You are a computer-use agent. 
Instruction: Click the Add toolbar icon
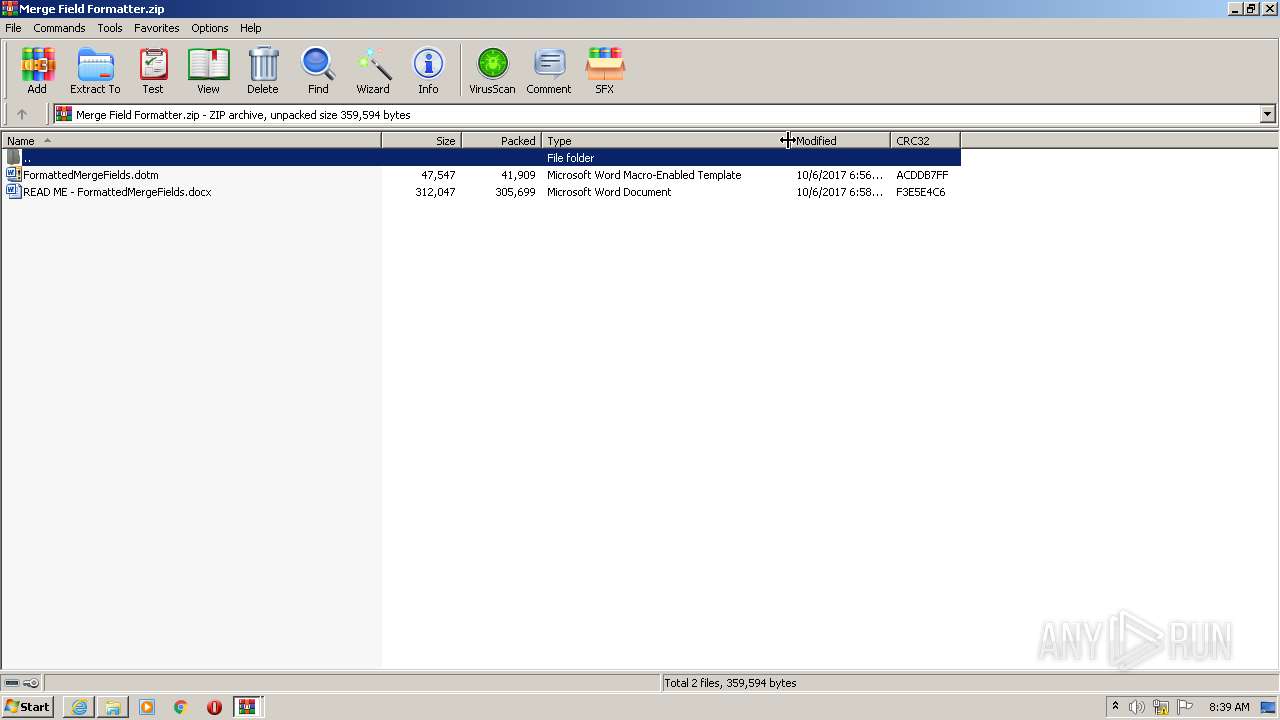(x=37, y=71)
